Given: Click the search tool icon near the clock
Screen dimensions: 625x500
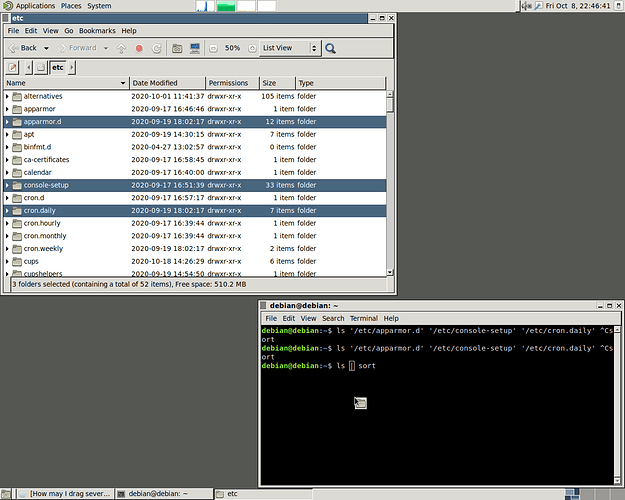Looking at the screenshot, I should click(x=538, y=6).
